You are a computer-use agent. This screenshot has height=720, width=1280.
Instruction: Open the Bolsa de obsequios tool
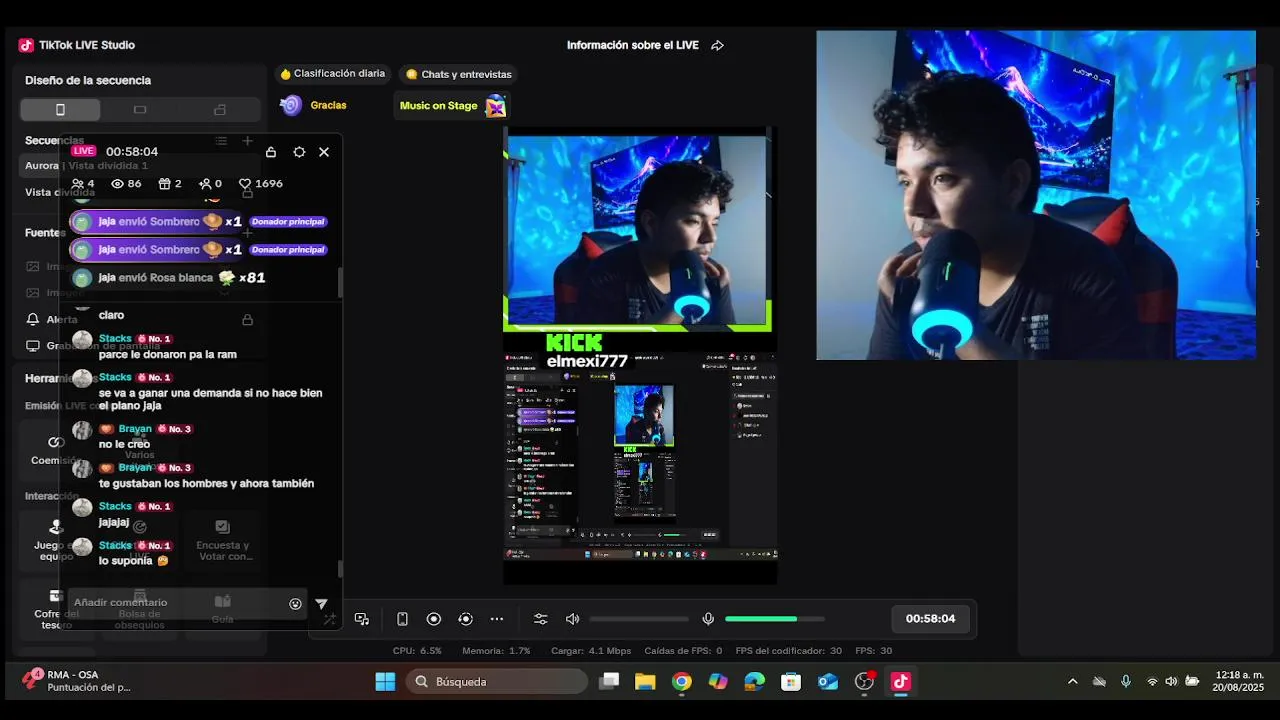tap(139, 610)
